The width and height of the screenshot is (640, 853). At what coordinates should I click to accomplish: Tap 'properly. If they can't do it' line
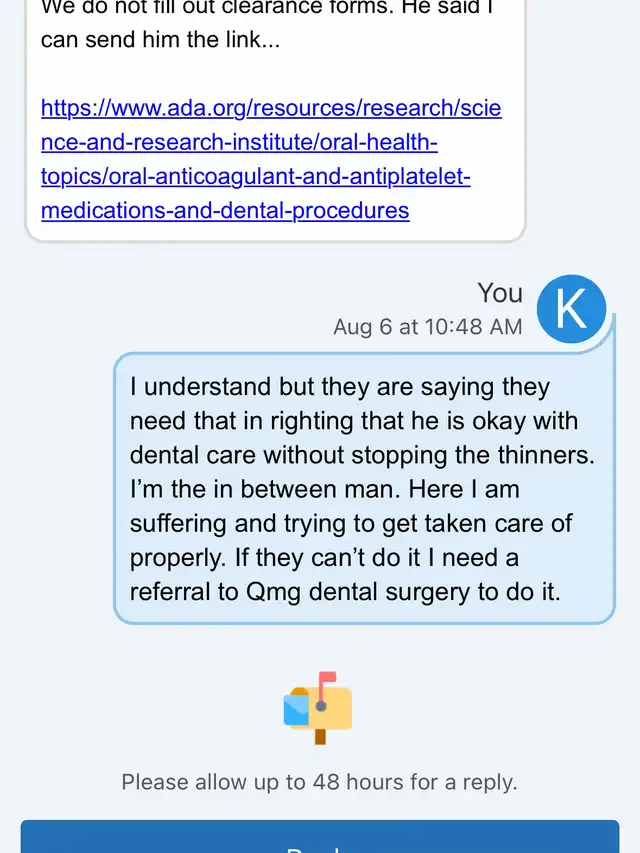point(324,557)
